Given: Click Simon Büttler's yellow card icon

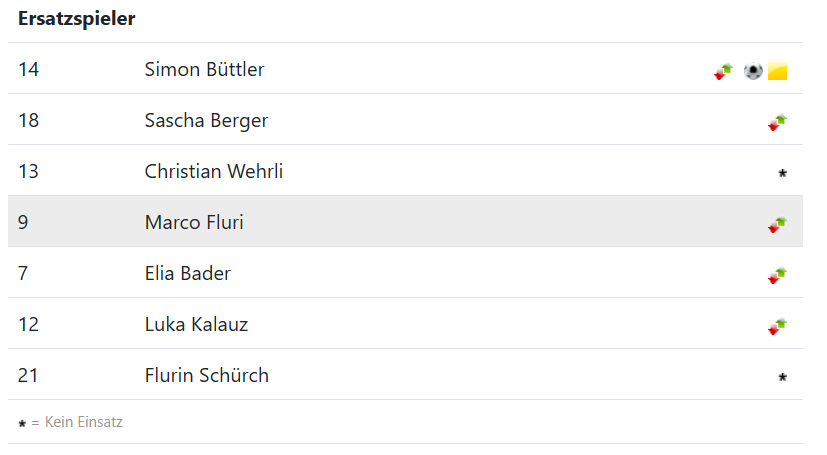Looking at the screenshot, I should pyautogui.click(x=778, y=71).
